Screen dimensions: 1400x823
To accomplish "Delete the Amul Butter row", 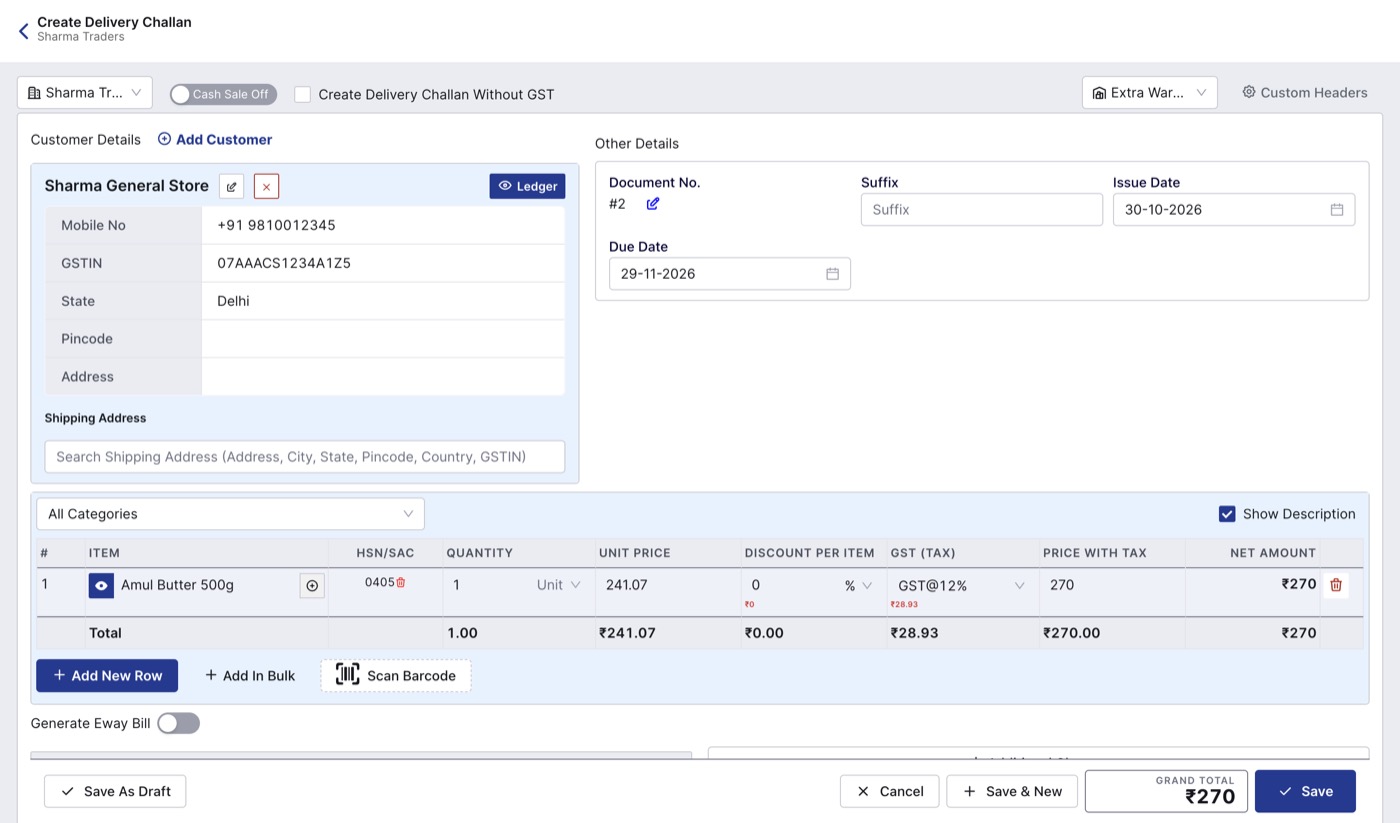I will (x=1336, y=585).
